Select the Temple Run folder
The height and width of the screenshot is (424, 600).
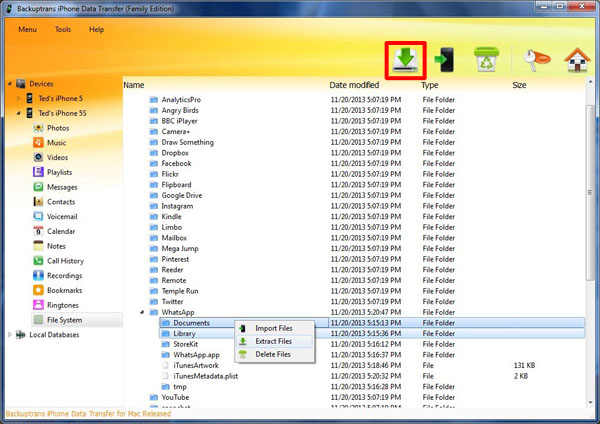click(180, 291)
